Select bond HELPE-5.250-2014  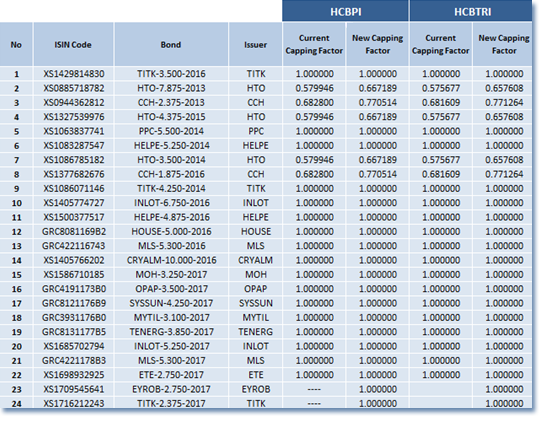coord(171,145)
